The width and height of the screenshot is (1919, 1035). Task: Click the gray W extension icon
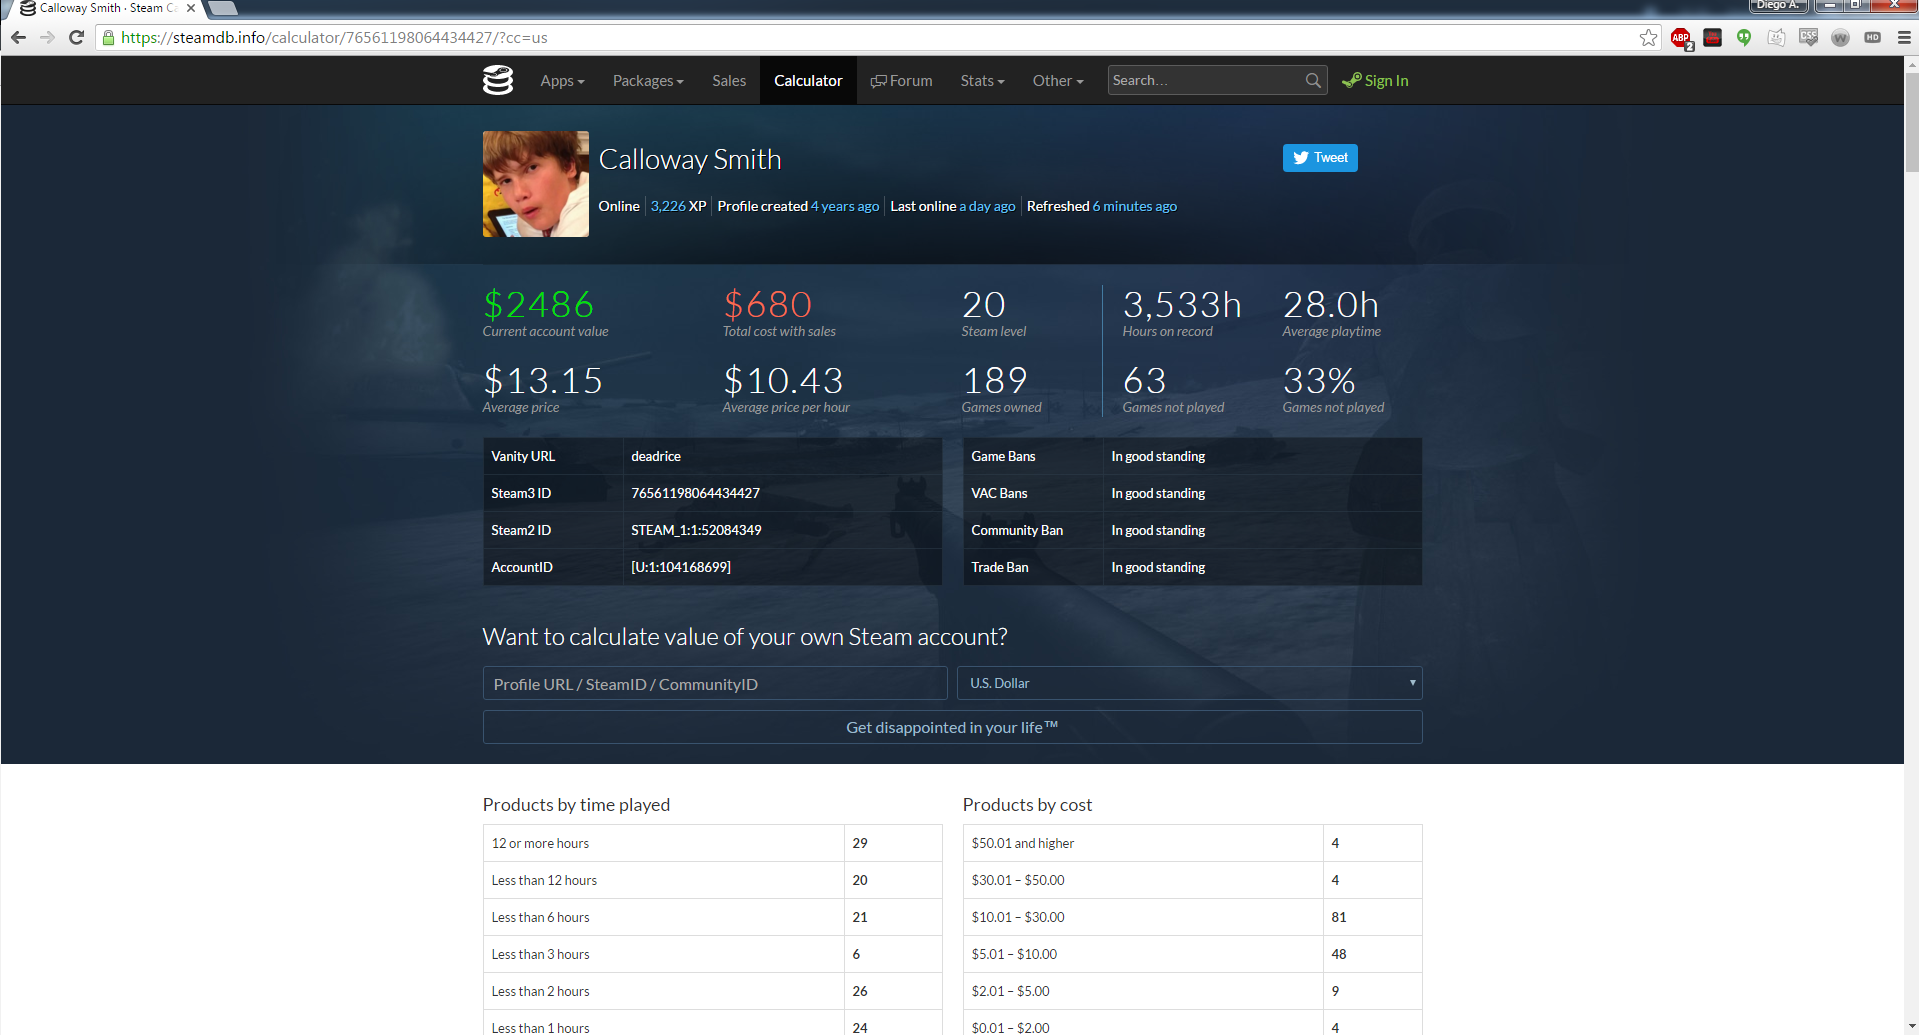1840,38
